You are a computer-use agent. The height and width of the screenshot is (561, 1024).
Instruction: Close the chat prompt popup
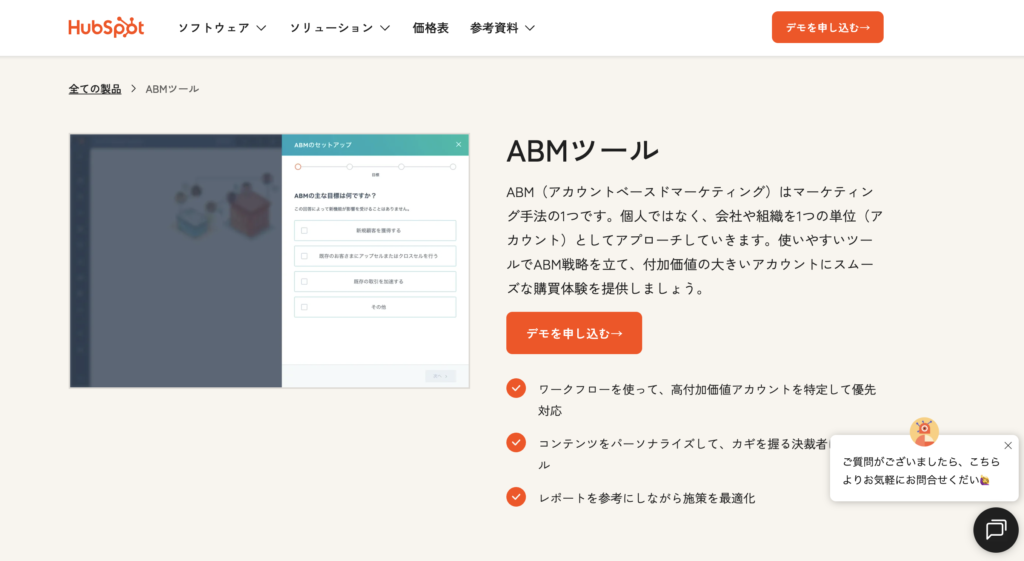pos(1008,445)
